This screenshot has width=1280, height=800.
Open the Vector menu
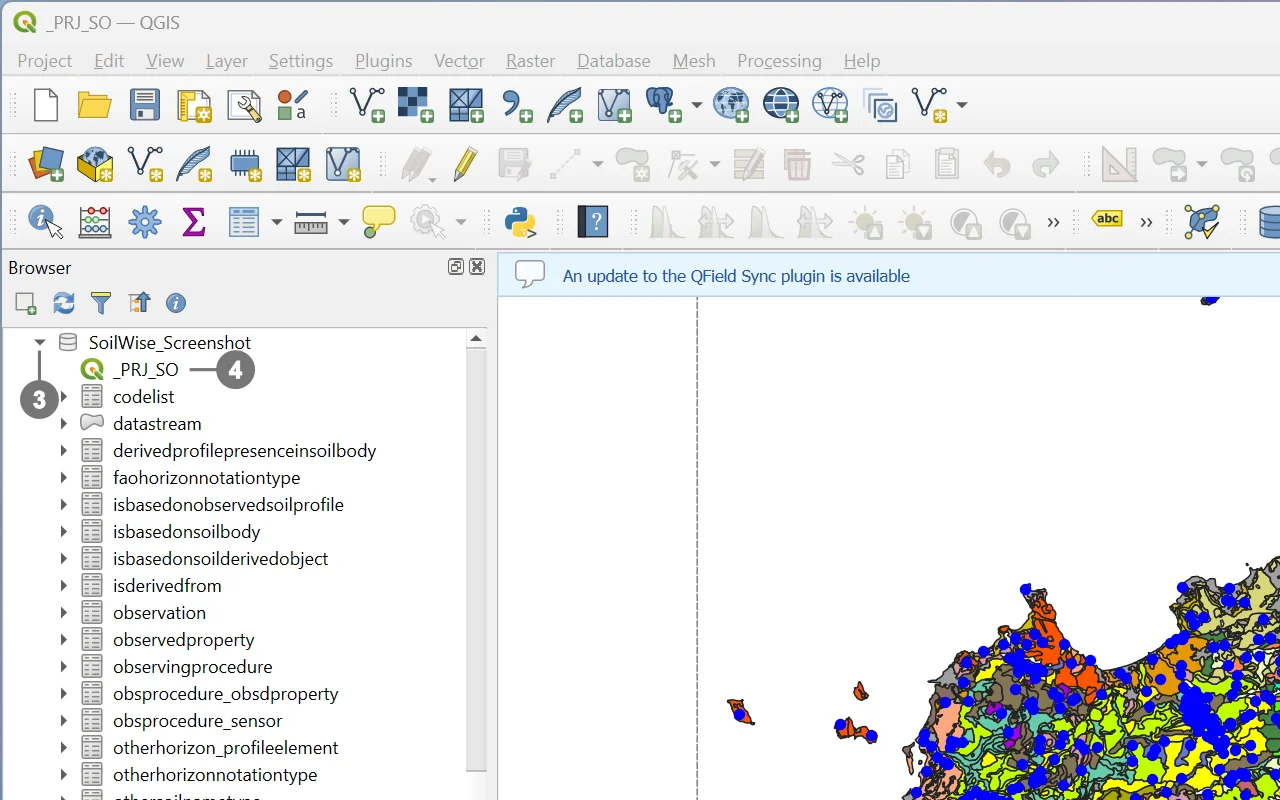[459, 61]
